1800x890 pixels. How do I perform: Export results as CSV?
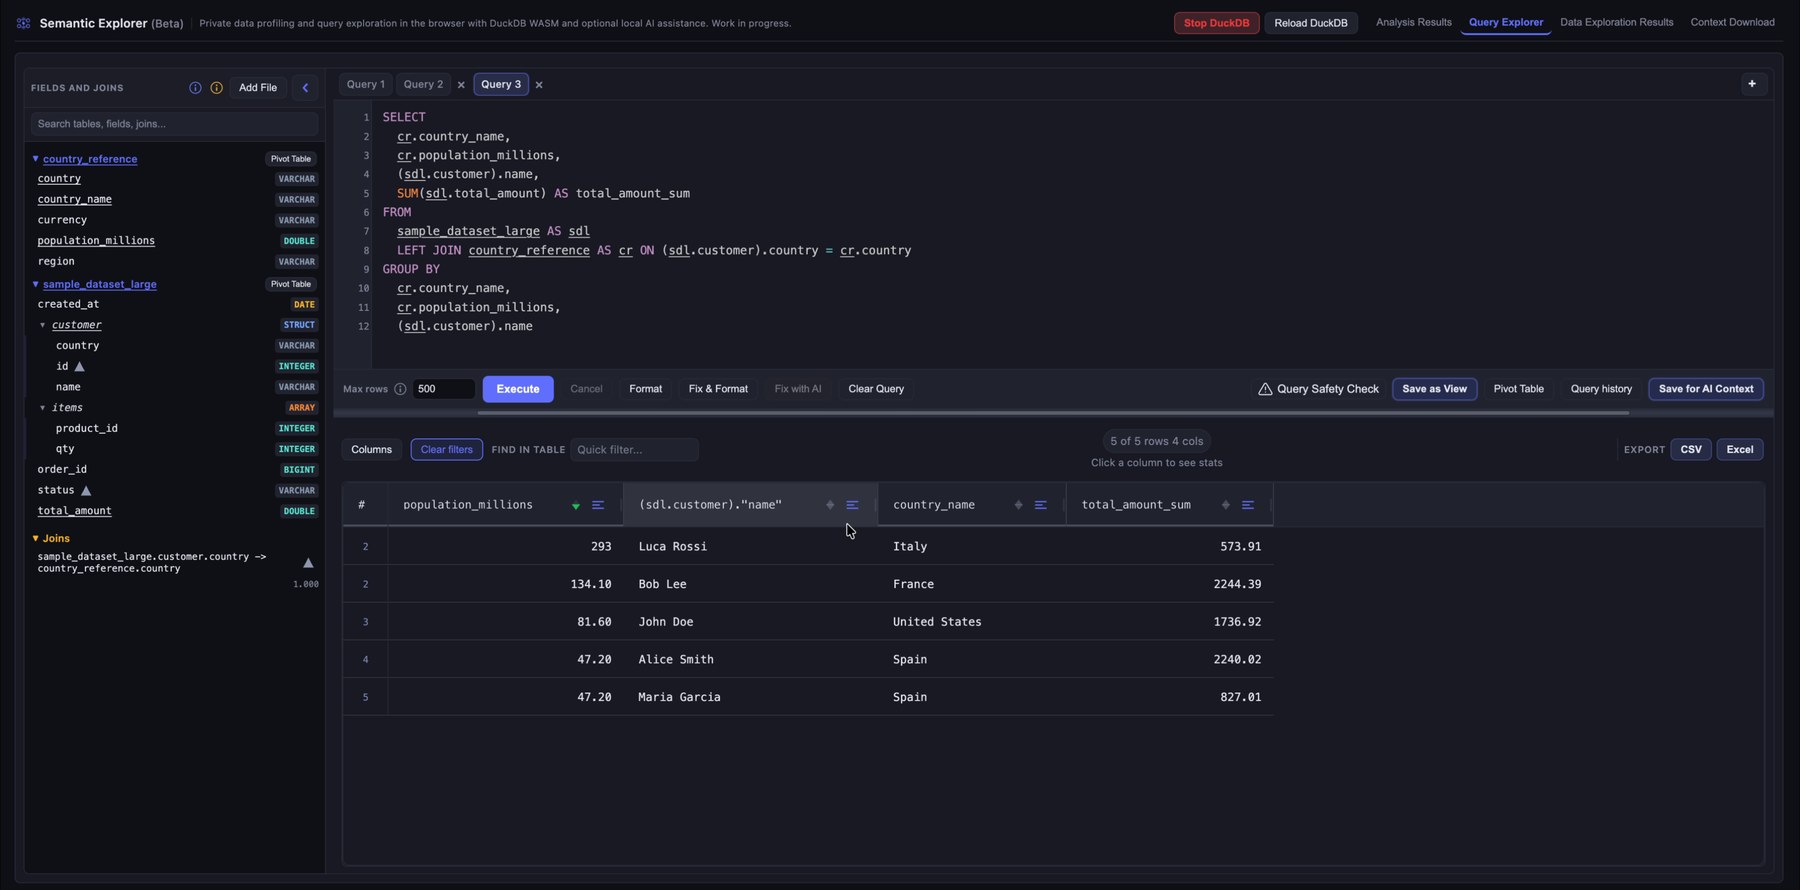click(1691, 450)
